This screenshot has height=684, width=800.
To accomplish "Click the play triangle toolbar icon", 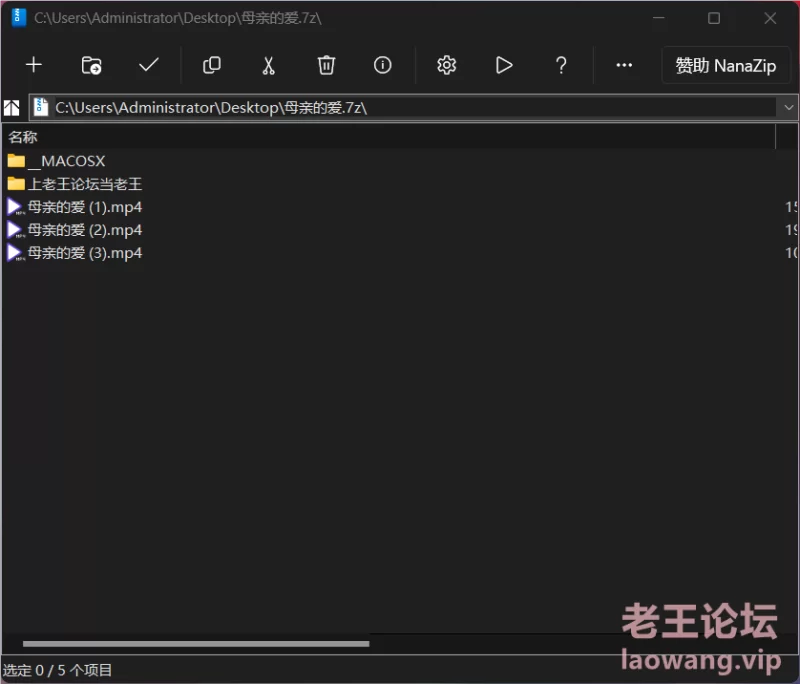I will click(x=504, y=65).
